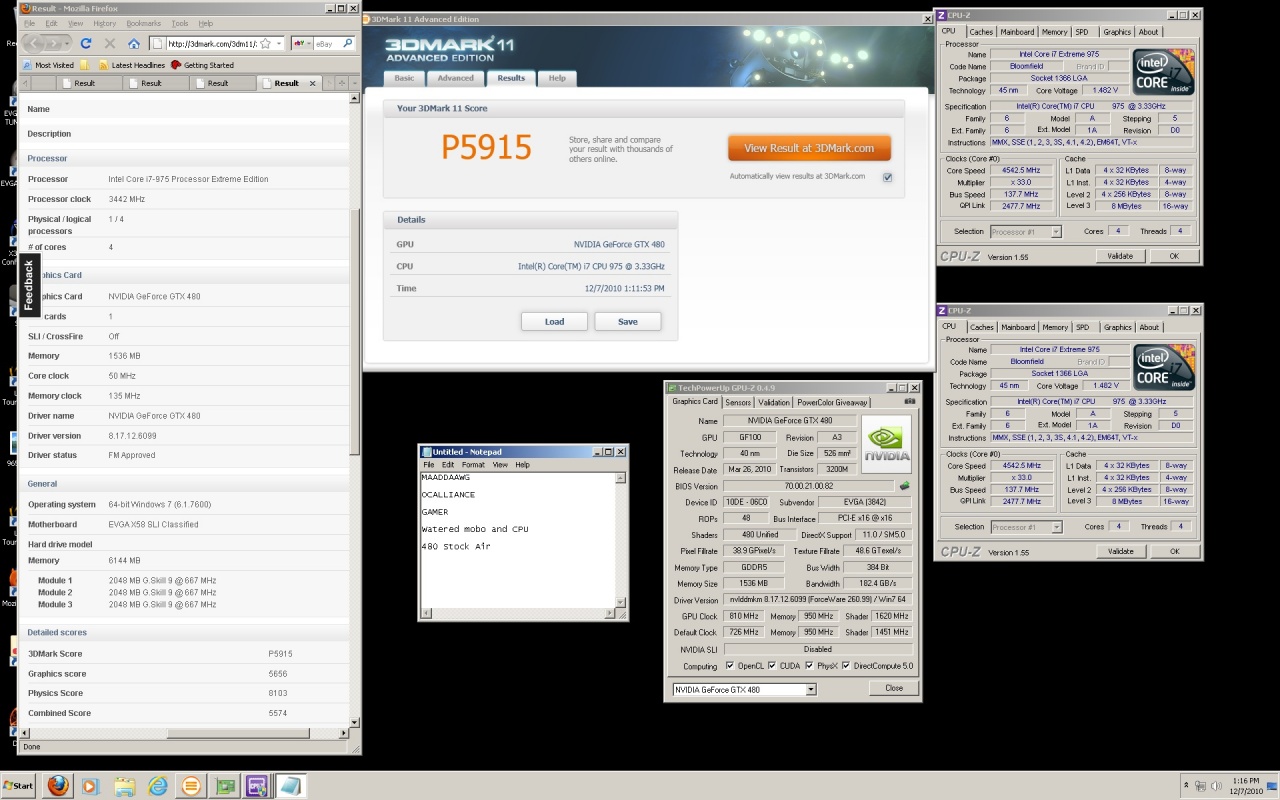Image resolution: width=1280 pixels, height=800 pixels.
Task: Uncheck automatically view results at 3DMark.com
Action: (887, 177)
